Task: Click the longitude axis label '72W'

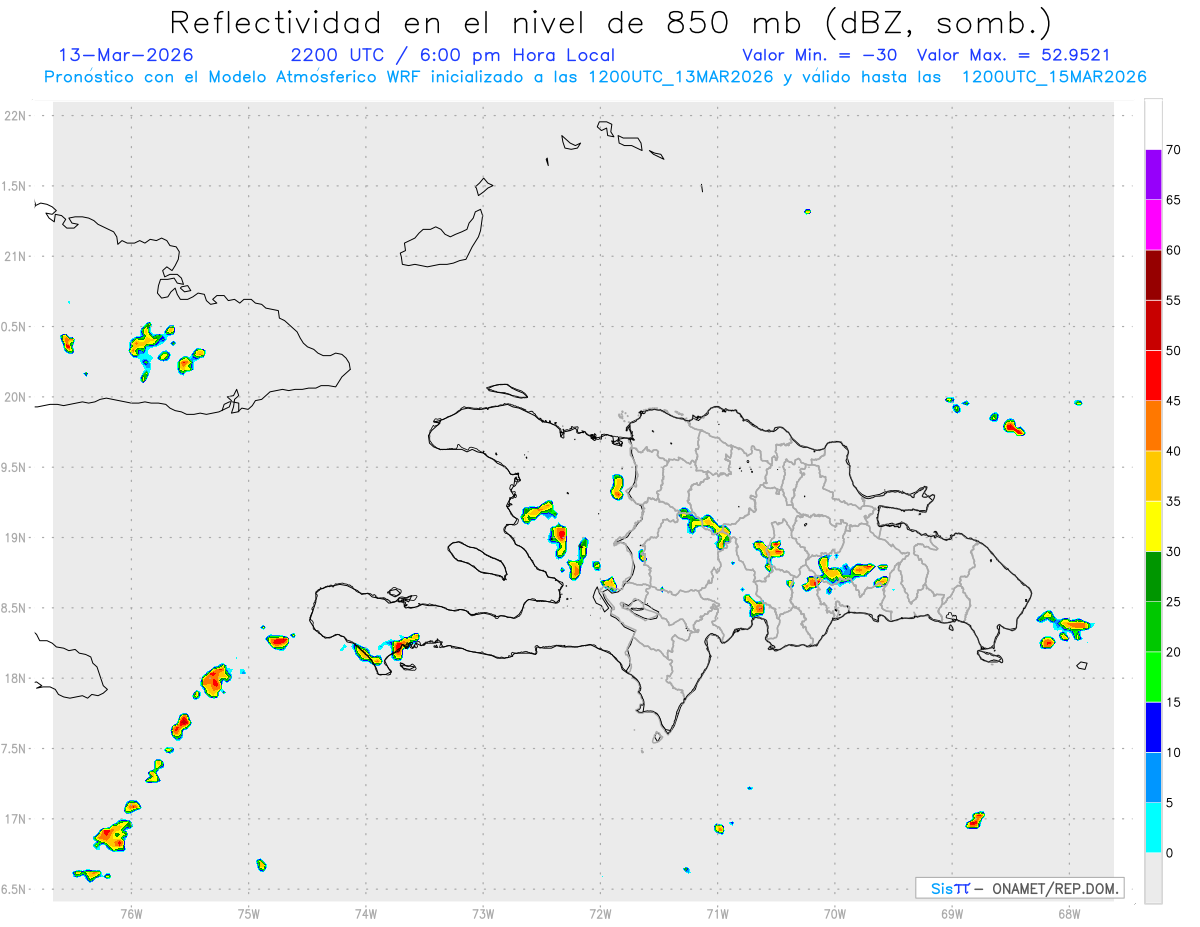Action: click(600, 913)
